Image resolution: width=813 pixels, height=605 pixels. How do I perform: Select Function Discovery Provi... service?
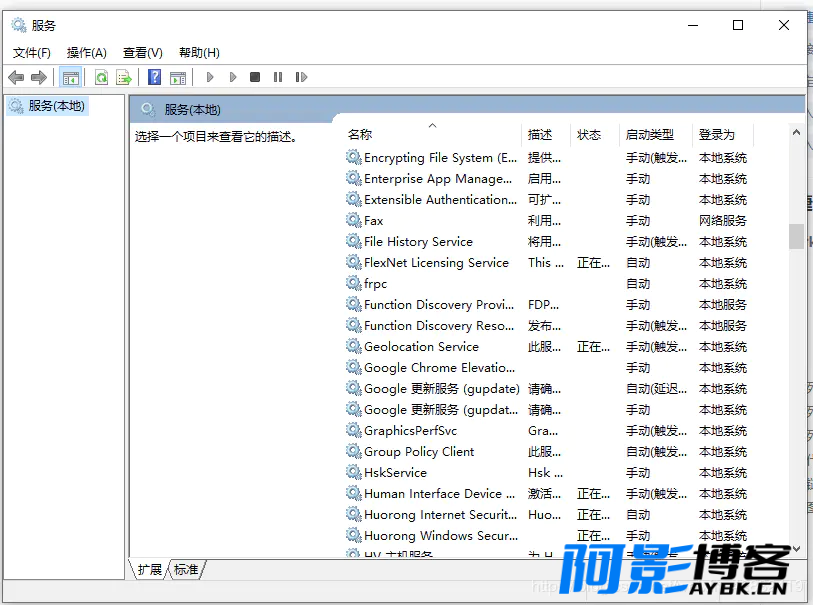pyautogui.click(x=439, y=305)
